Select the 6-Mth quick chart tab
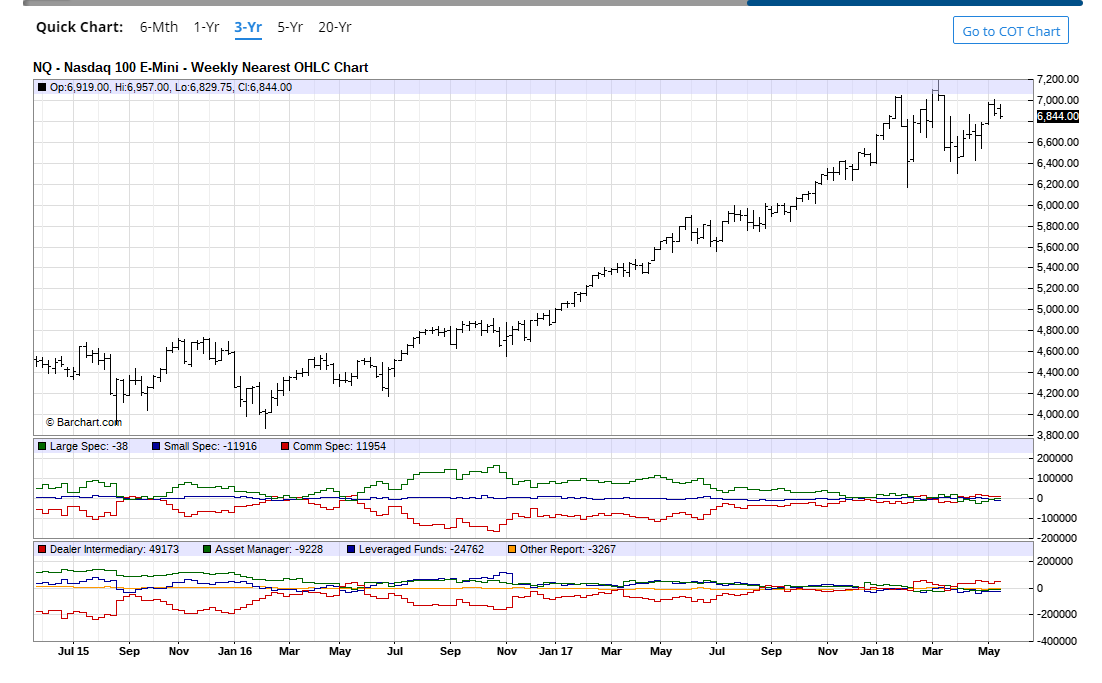This screenshot has height=683, width=1102. tap(158, 27)
